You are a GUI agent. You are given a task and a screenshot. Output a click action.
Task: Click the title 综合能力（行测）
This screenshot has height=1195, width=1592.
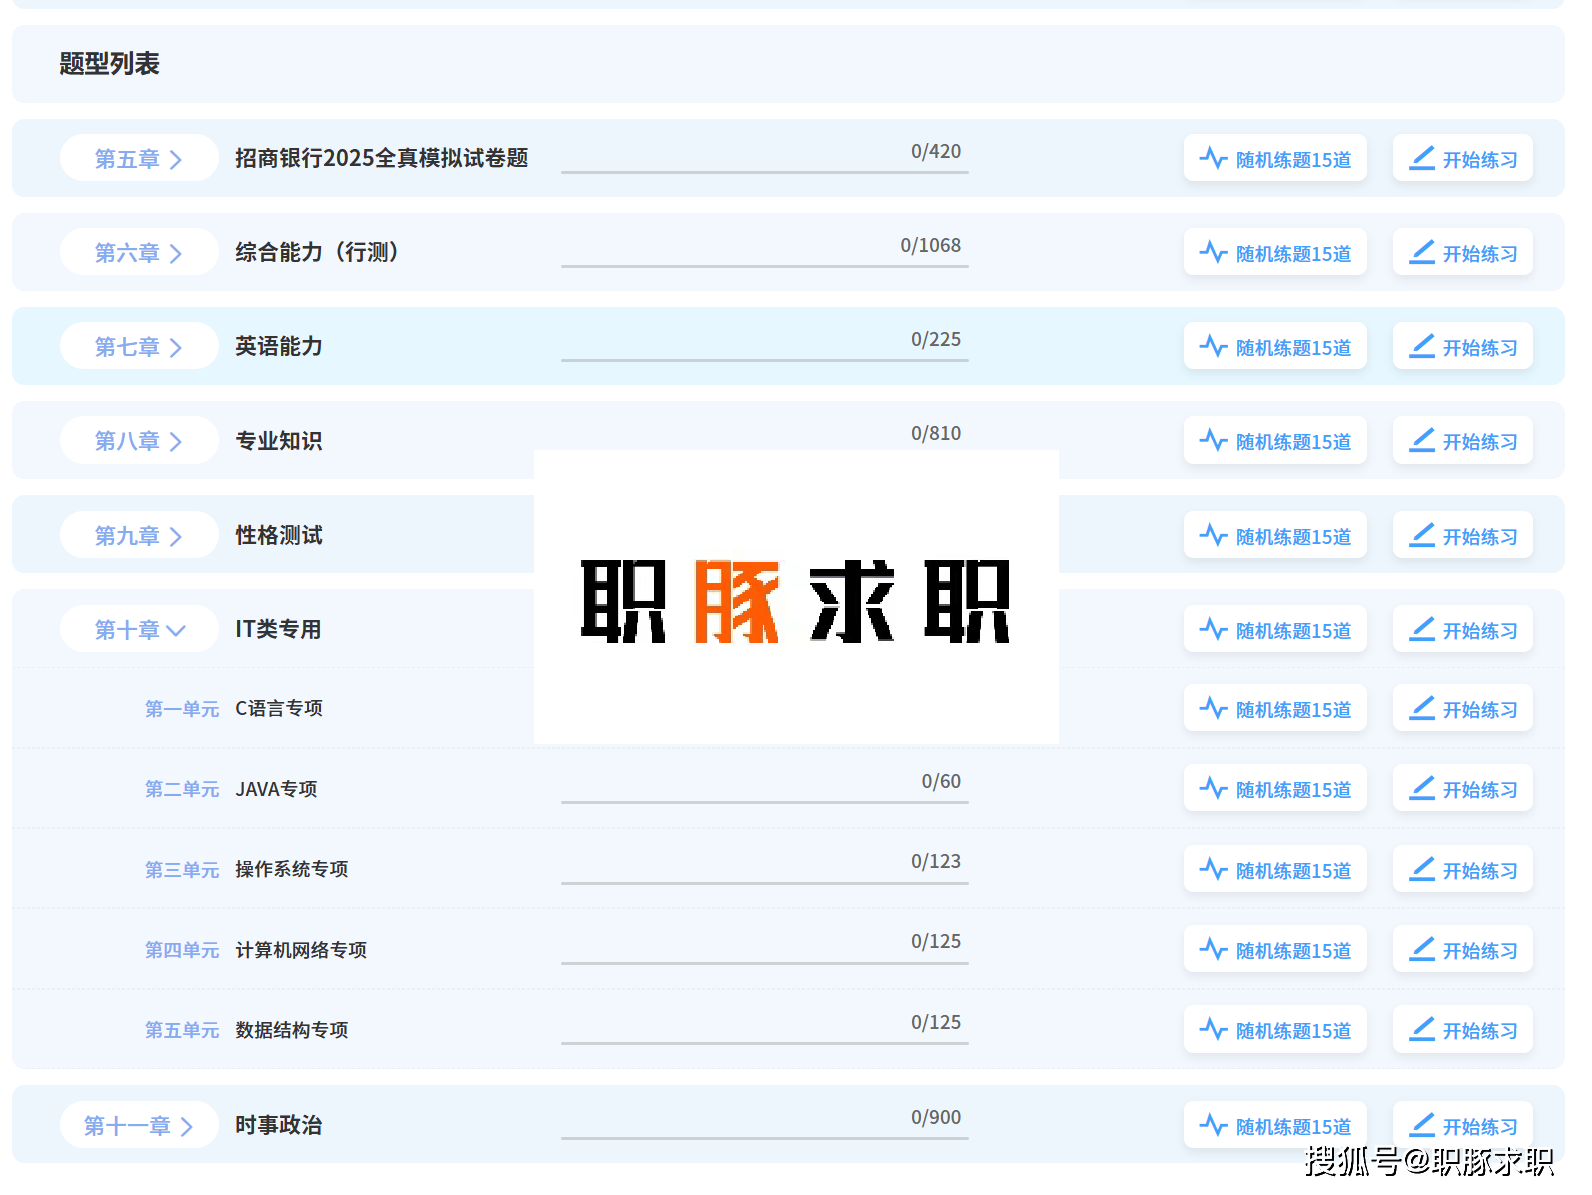317,252
